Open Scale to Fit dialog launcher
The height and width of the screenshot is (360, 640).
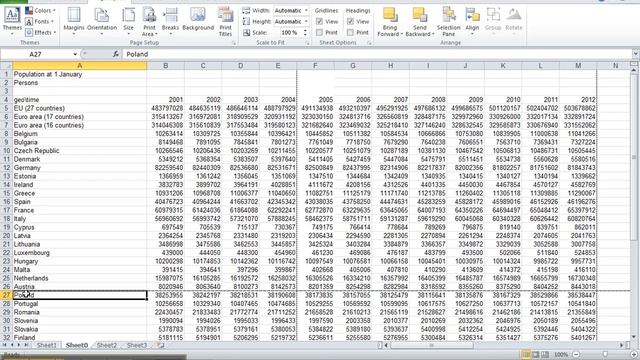[307, 43]
